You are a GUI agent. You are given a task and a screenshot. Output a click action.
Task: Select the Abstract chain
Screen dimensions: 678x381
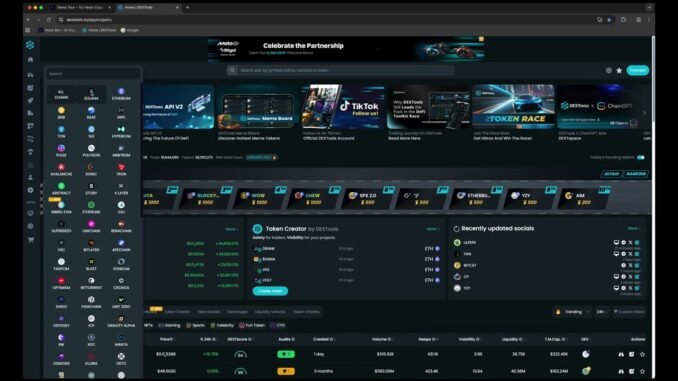61,189
